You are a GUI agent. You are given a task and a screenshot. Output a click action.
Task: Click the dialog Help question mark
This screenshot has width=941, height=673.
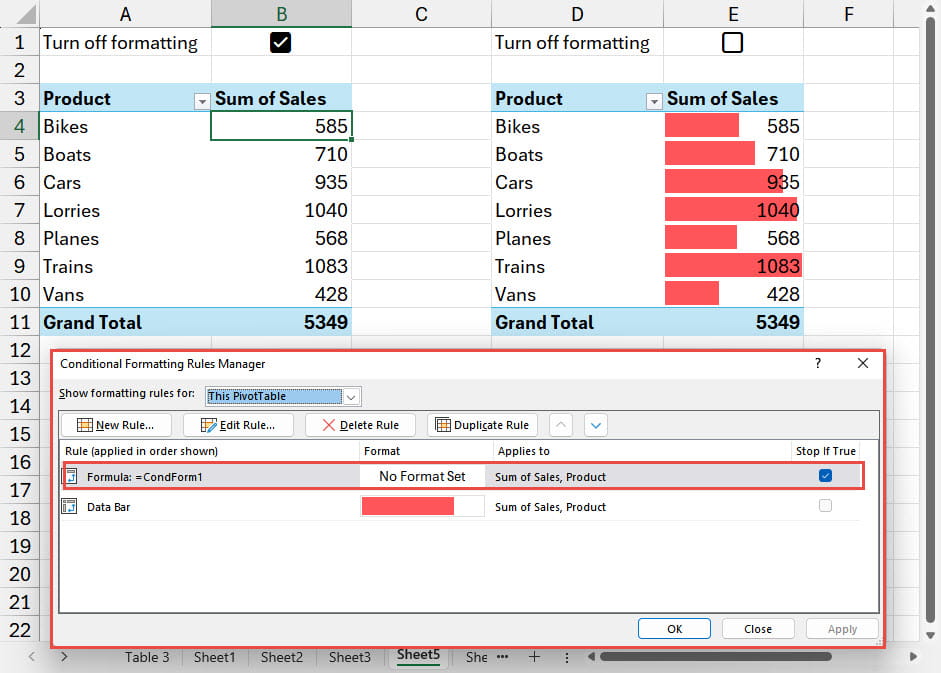(x=818, y=364)
